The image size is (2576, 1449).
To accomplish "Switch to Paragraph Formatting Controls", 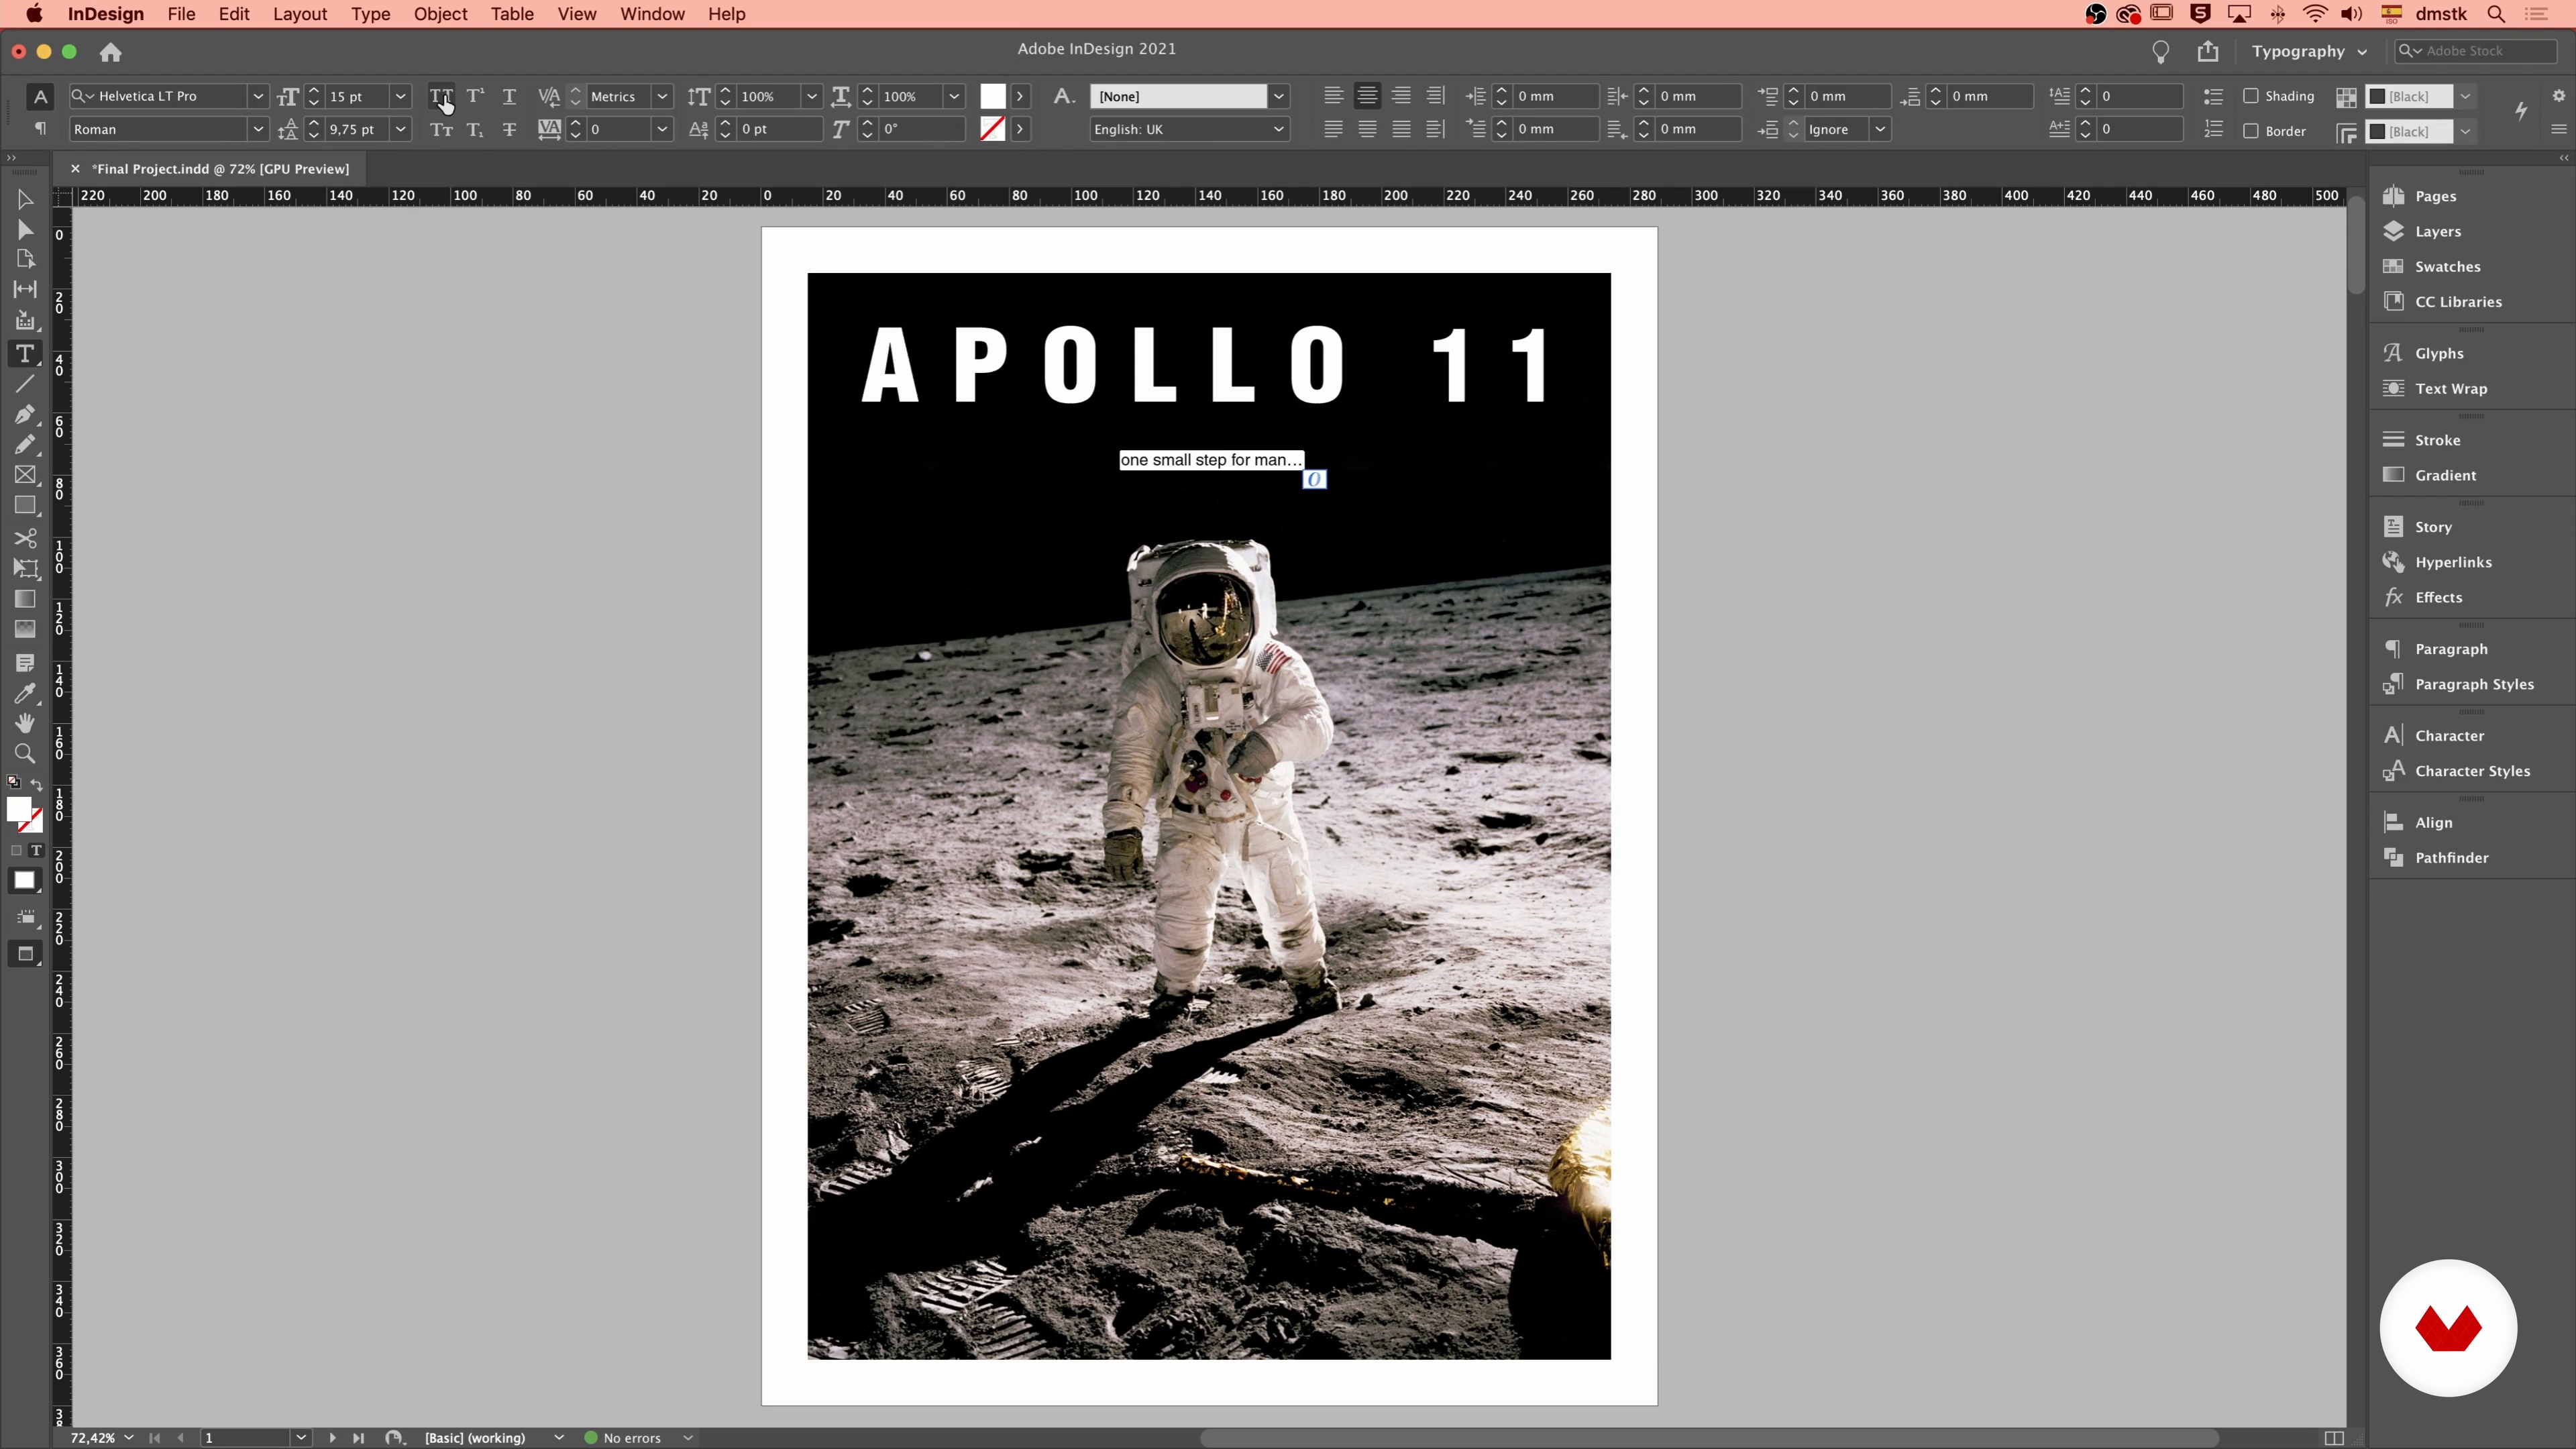I will click(40, 129).
